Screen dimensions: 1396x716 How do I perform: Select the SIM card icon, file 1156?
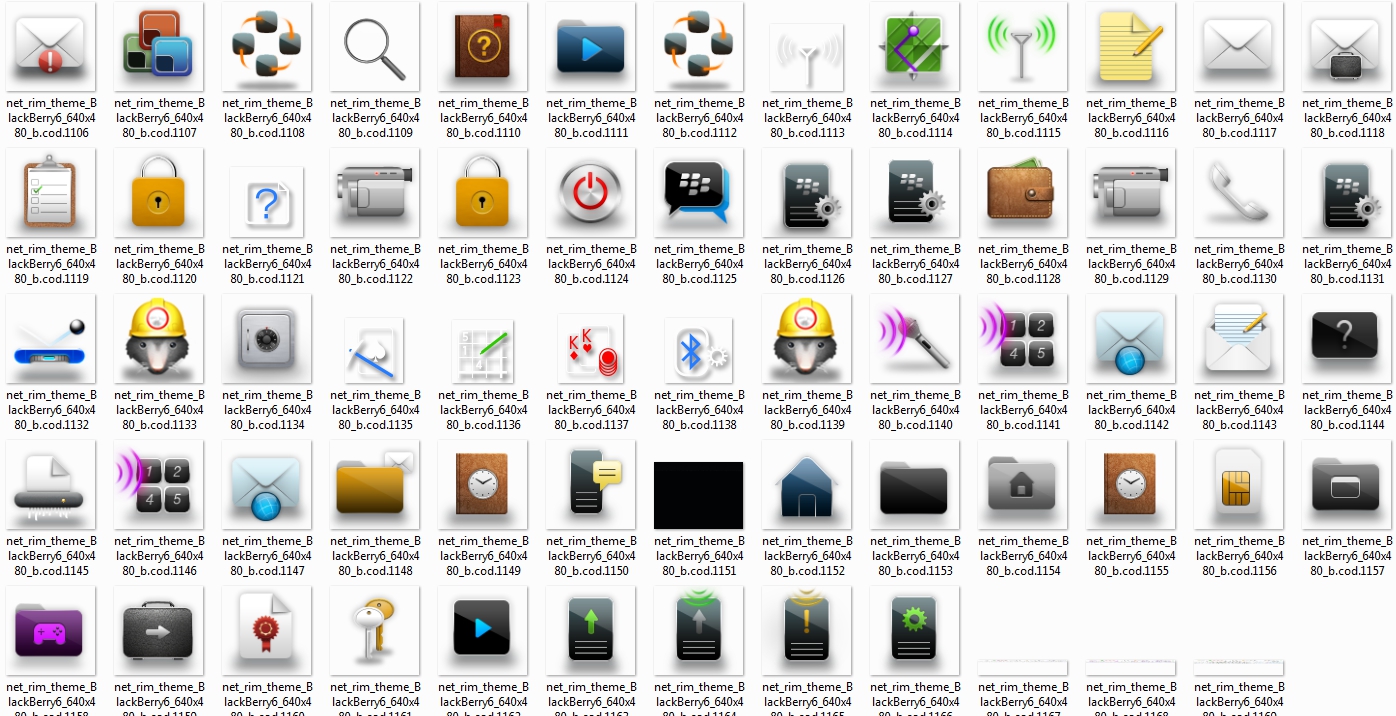tap(1239, 484)
